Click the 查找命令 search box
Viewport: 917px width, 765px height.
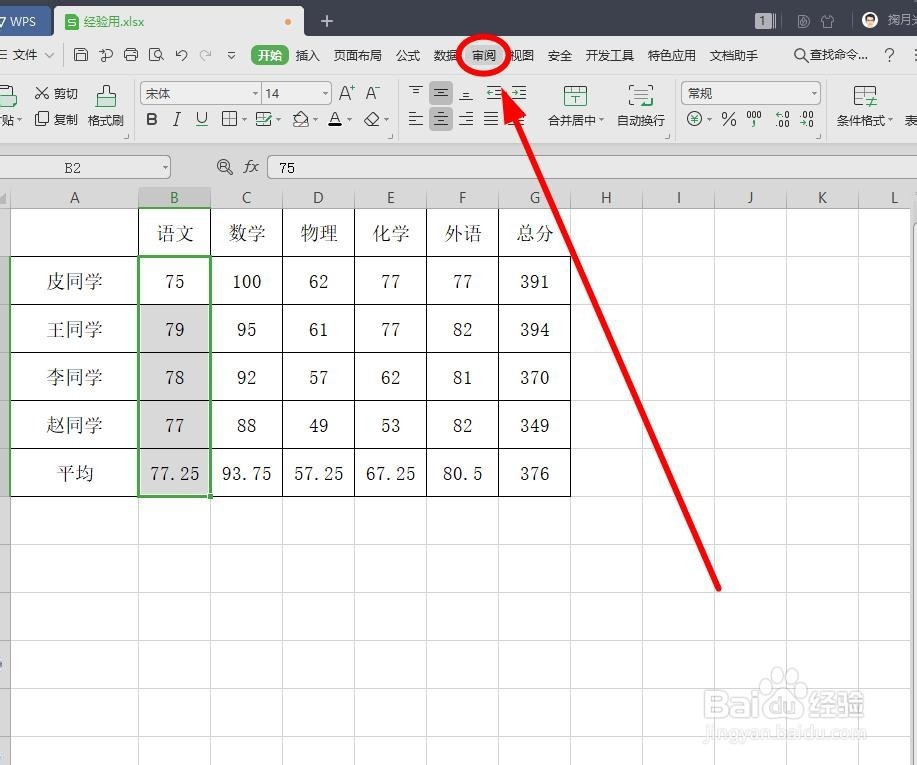click(x=830, y=55)
